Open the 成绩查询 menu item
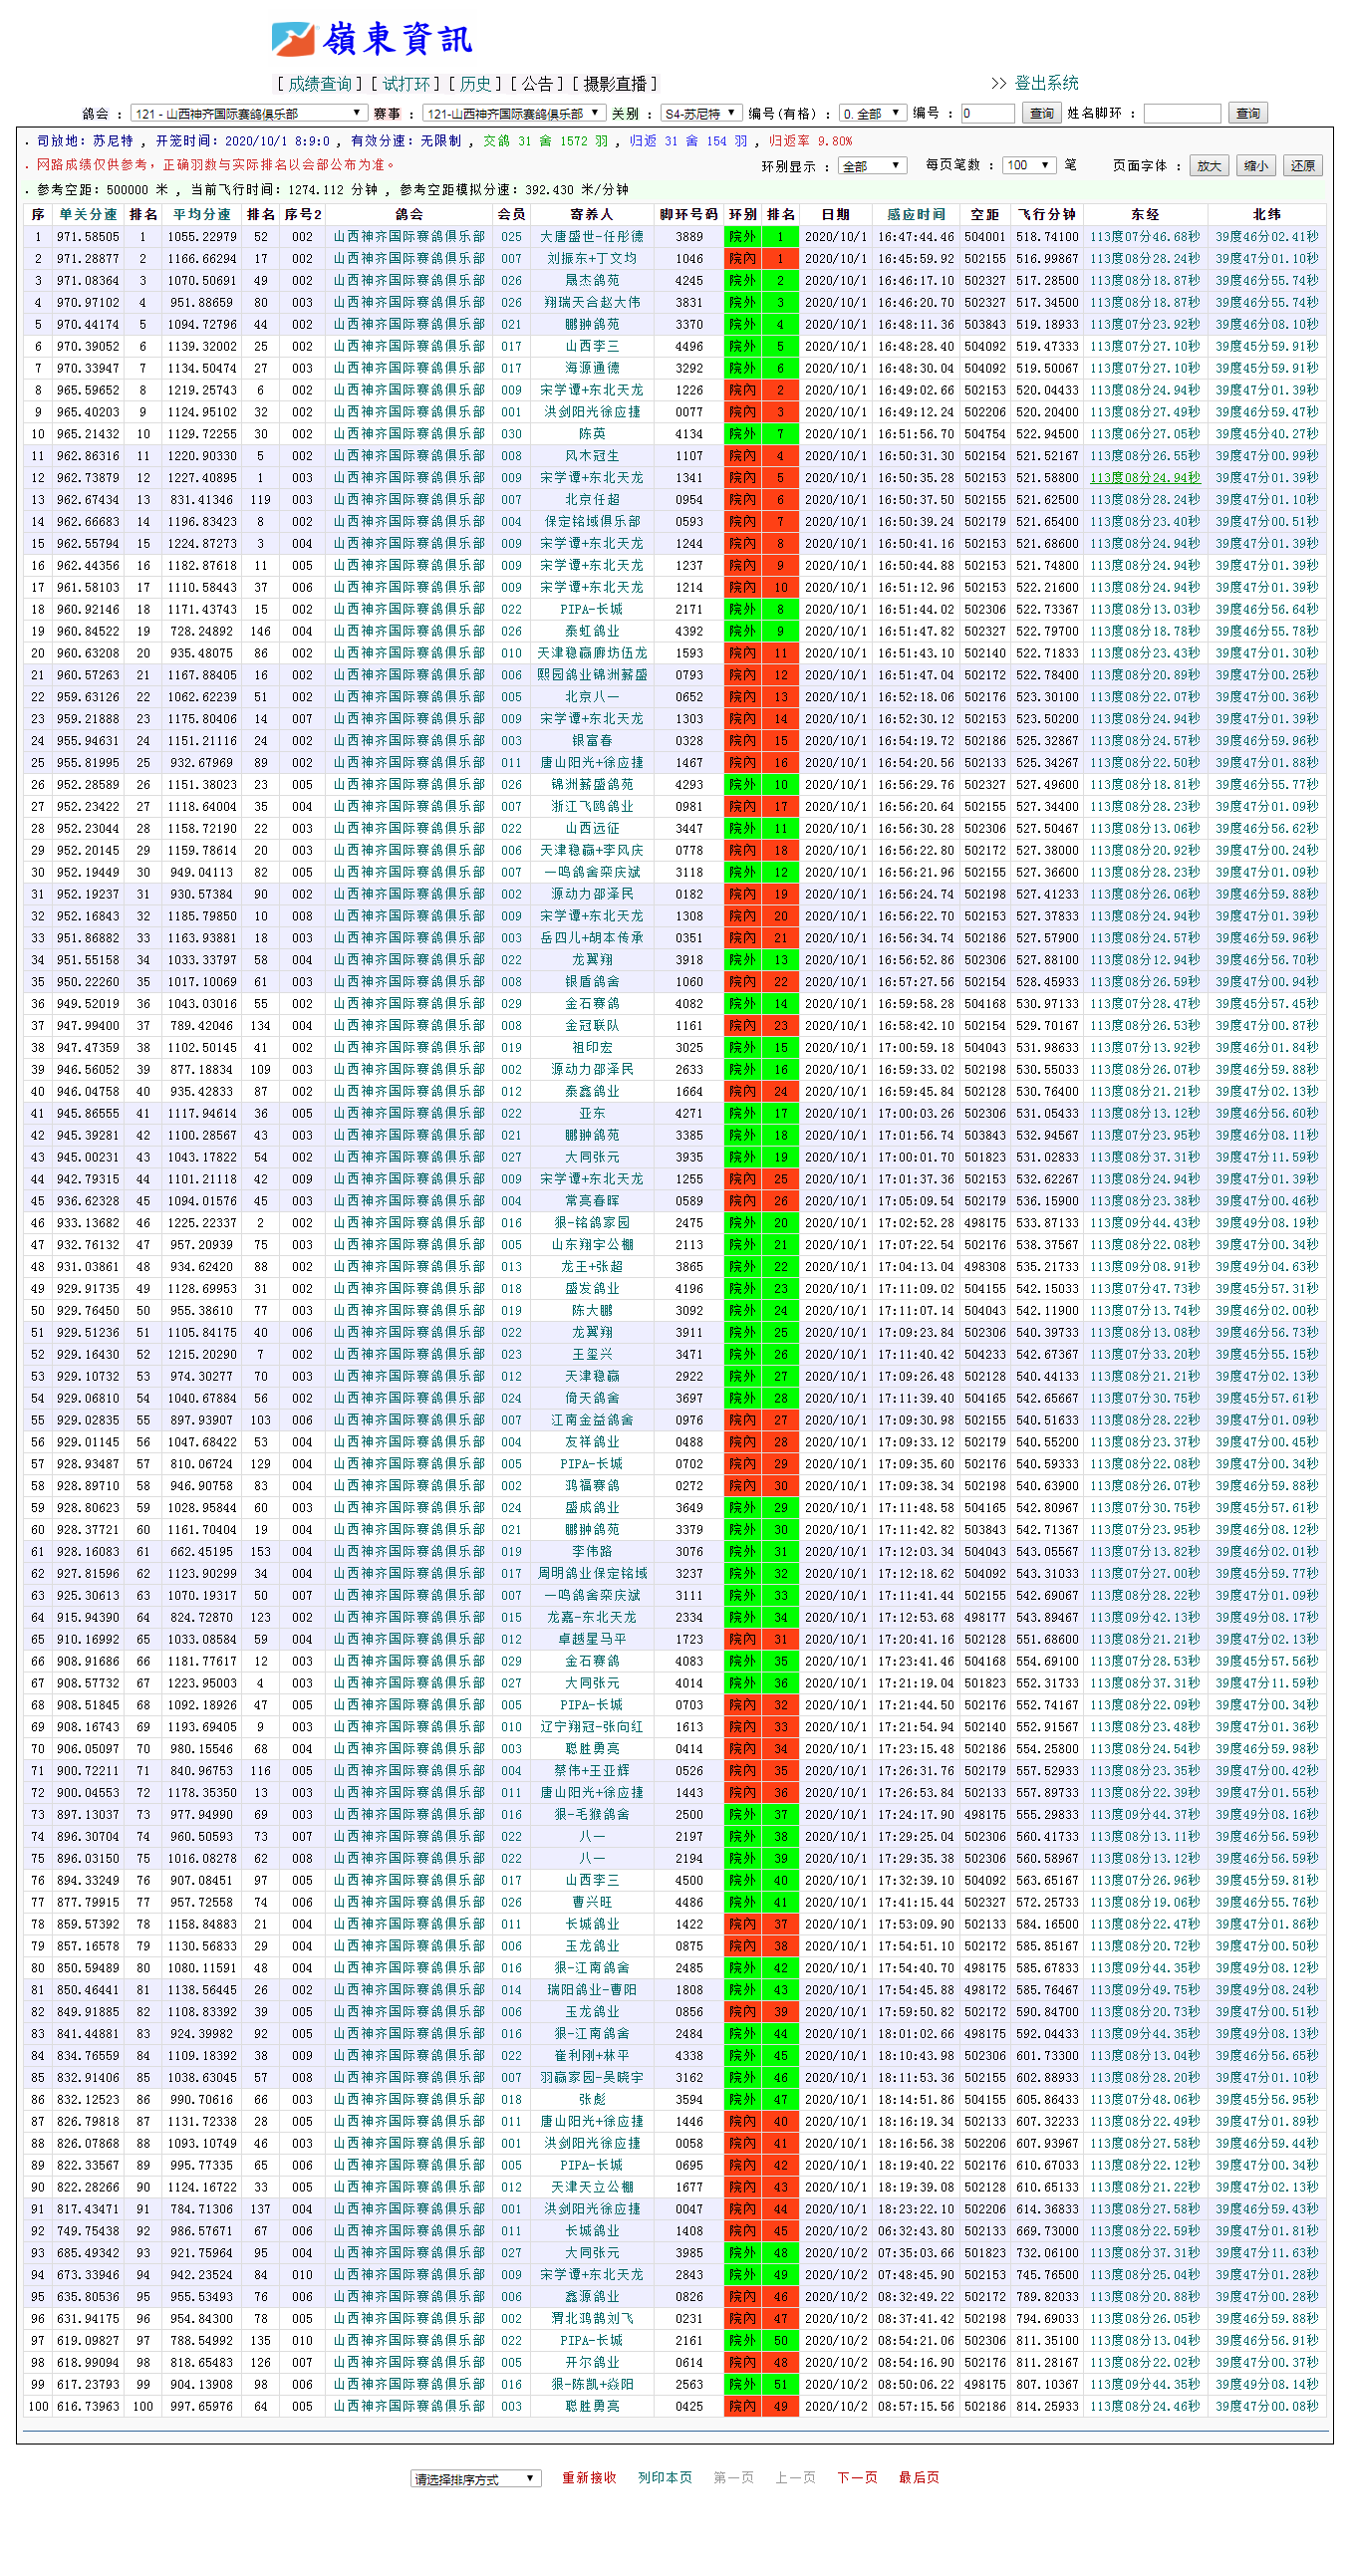This screenshot has height=2576, width=1350. 320,84
